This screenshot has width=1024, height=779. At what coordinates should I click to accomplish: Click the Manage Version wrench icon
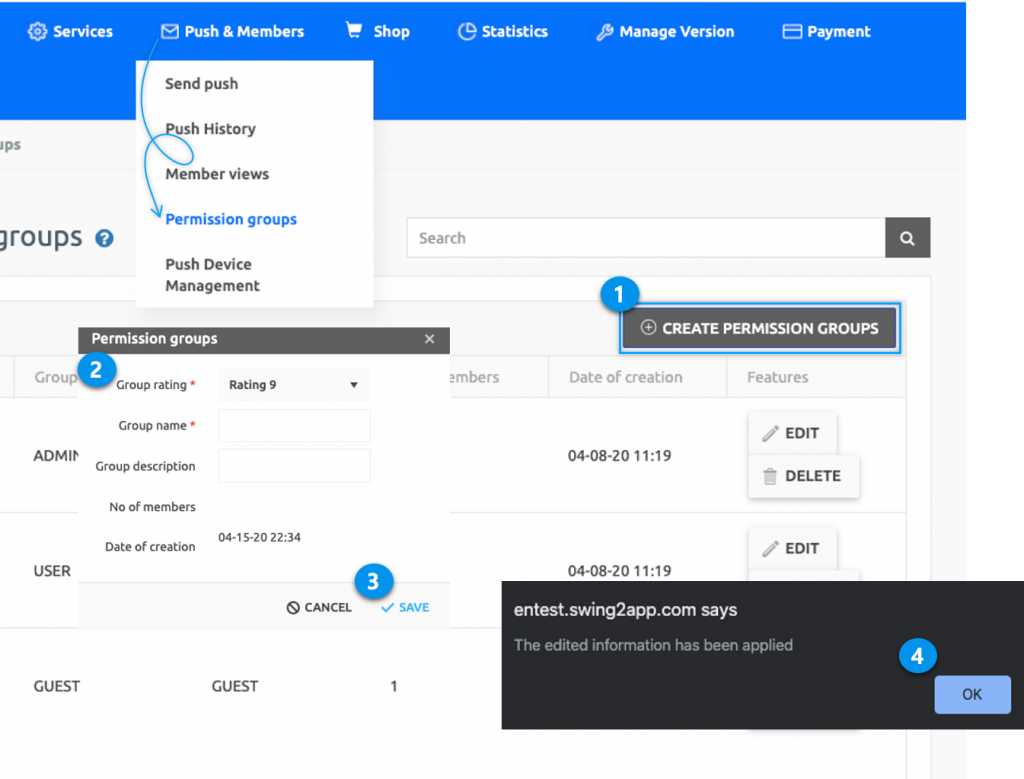point(604,31)
